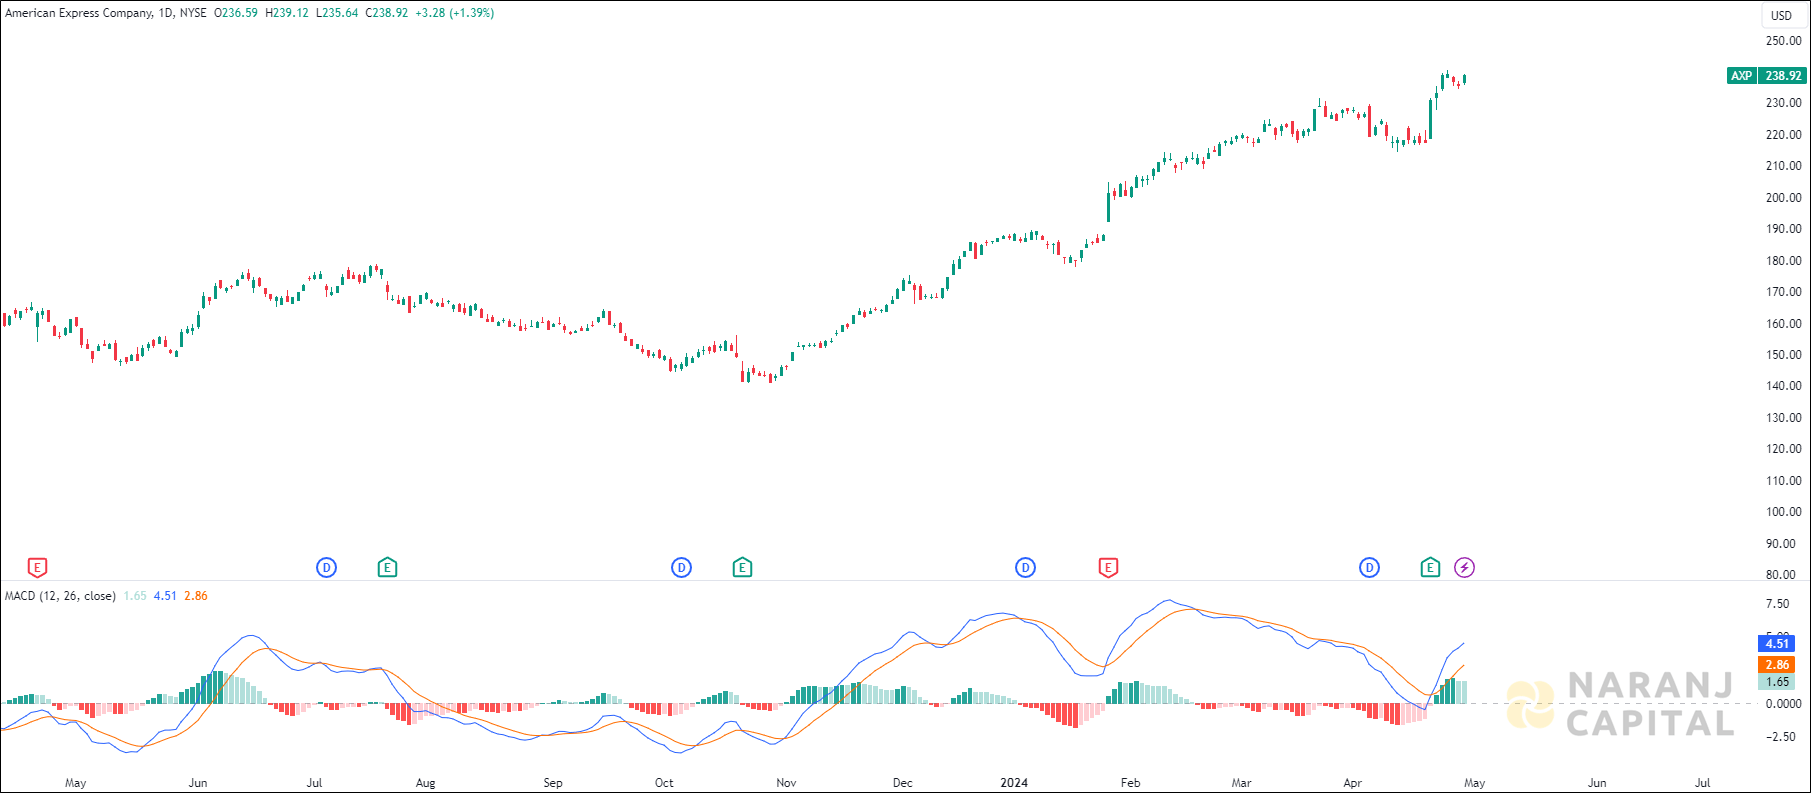The image size is (1811, 793).
Task: Click the 2024 label on time axis
Action: click(1014, 783)
